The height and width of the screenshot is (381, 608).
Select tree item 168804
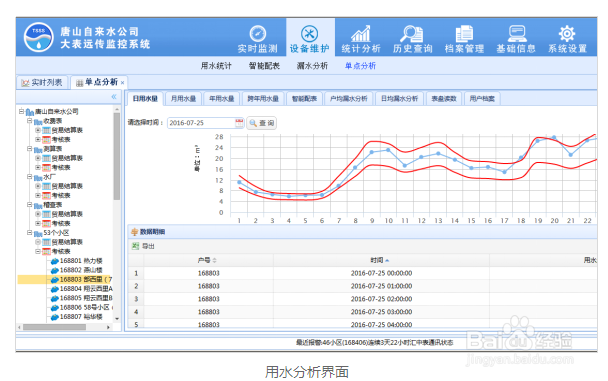point(86,289)
